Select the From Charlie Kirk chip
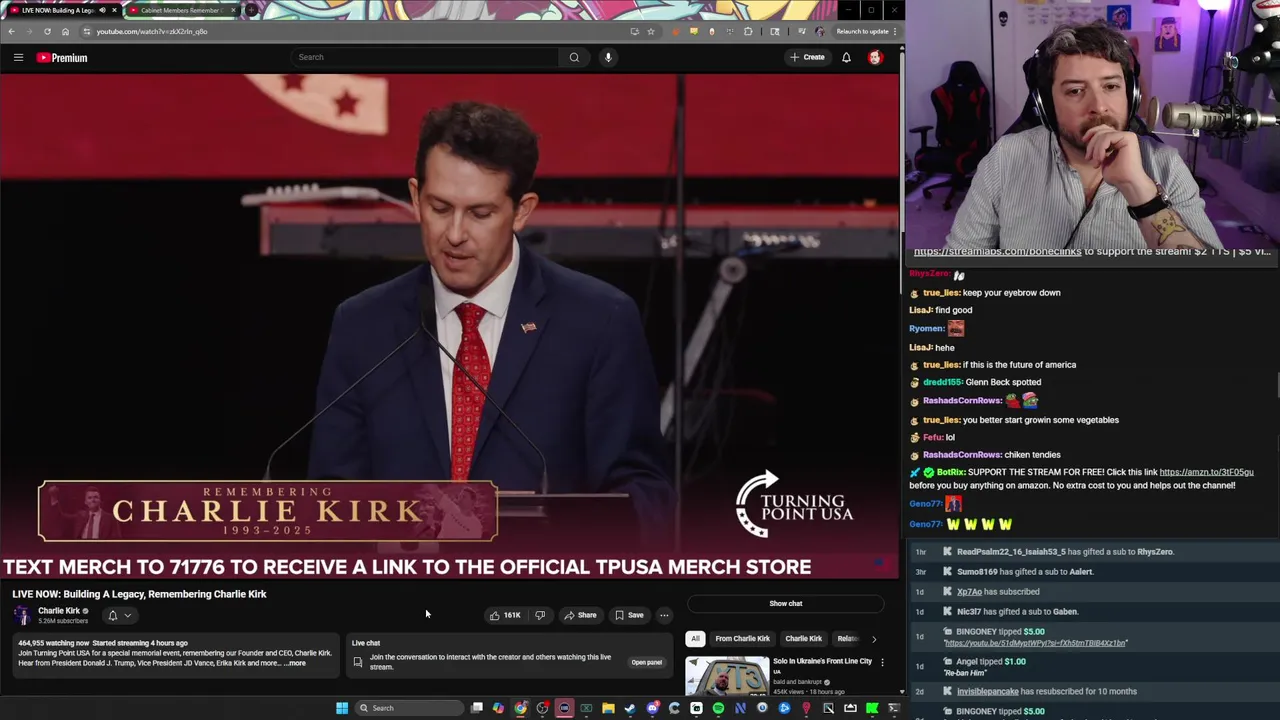 tap(742, 638)
